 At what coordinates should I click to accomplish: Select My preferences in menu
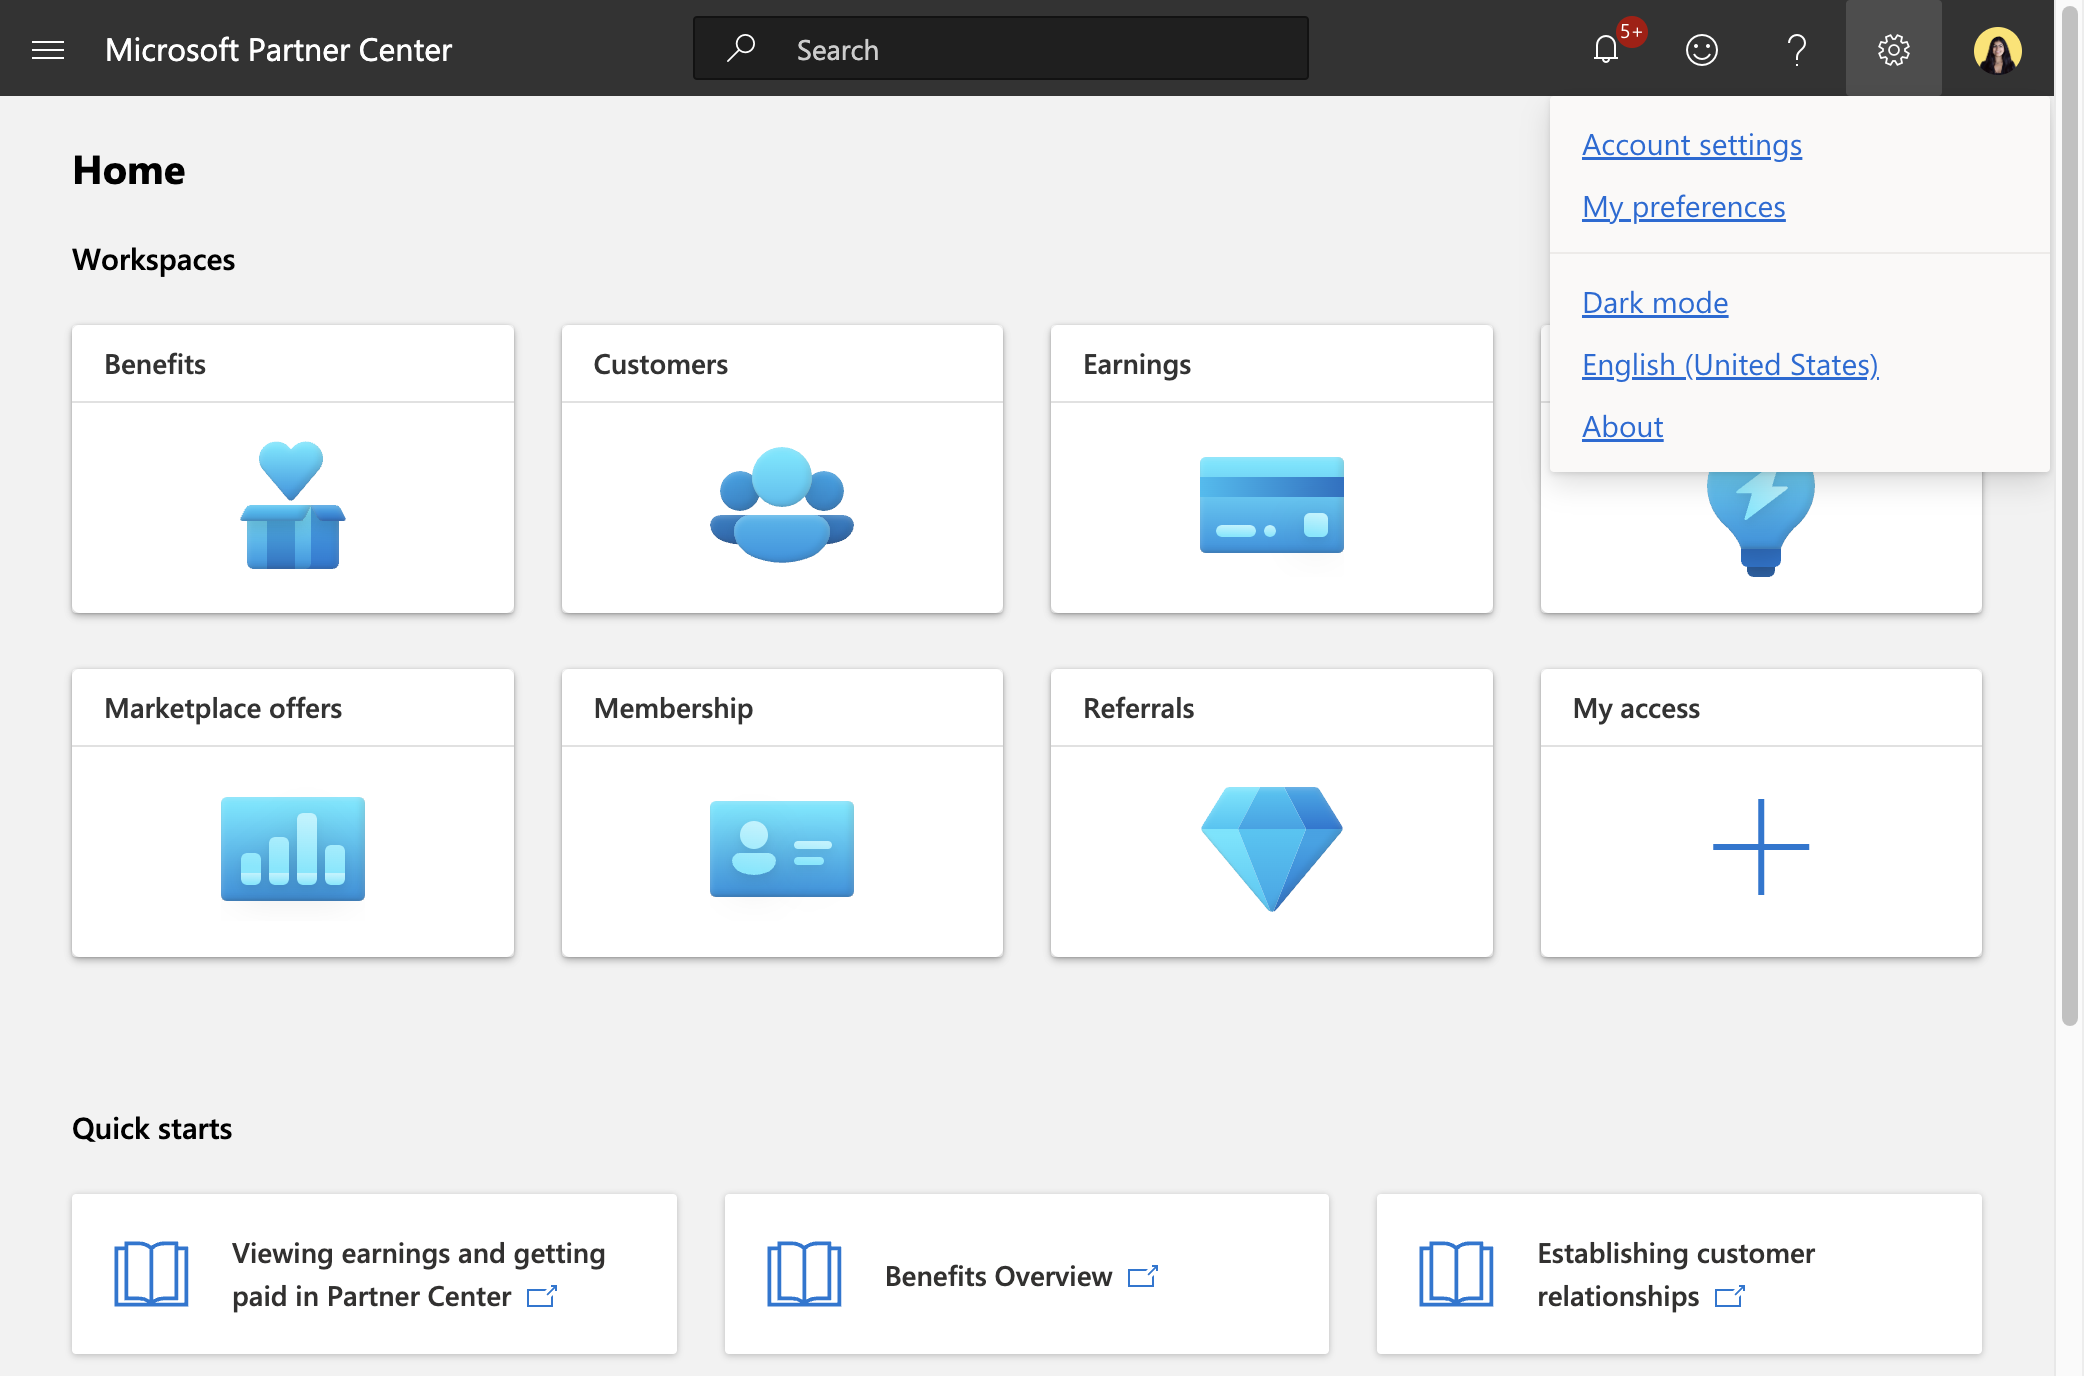1684,207
